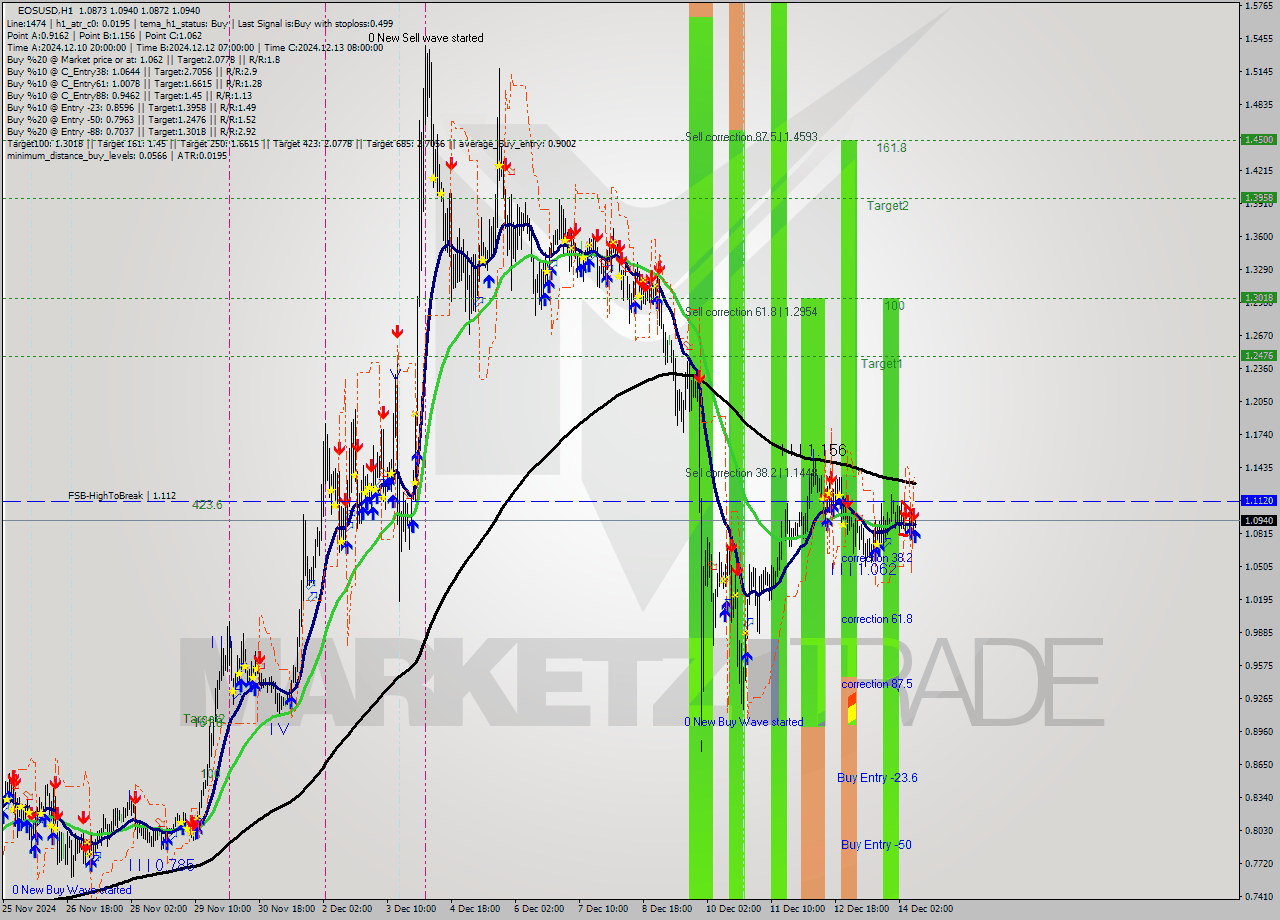Click the '14 Dec 02:00' time label

925,909
